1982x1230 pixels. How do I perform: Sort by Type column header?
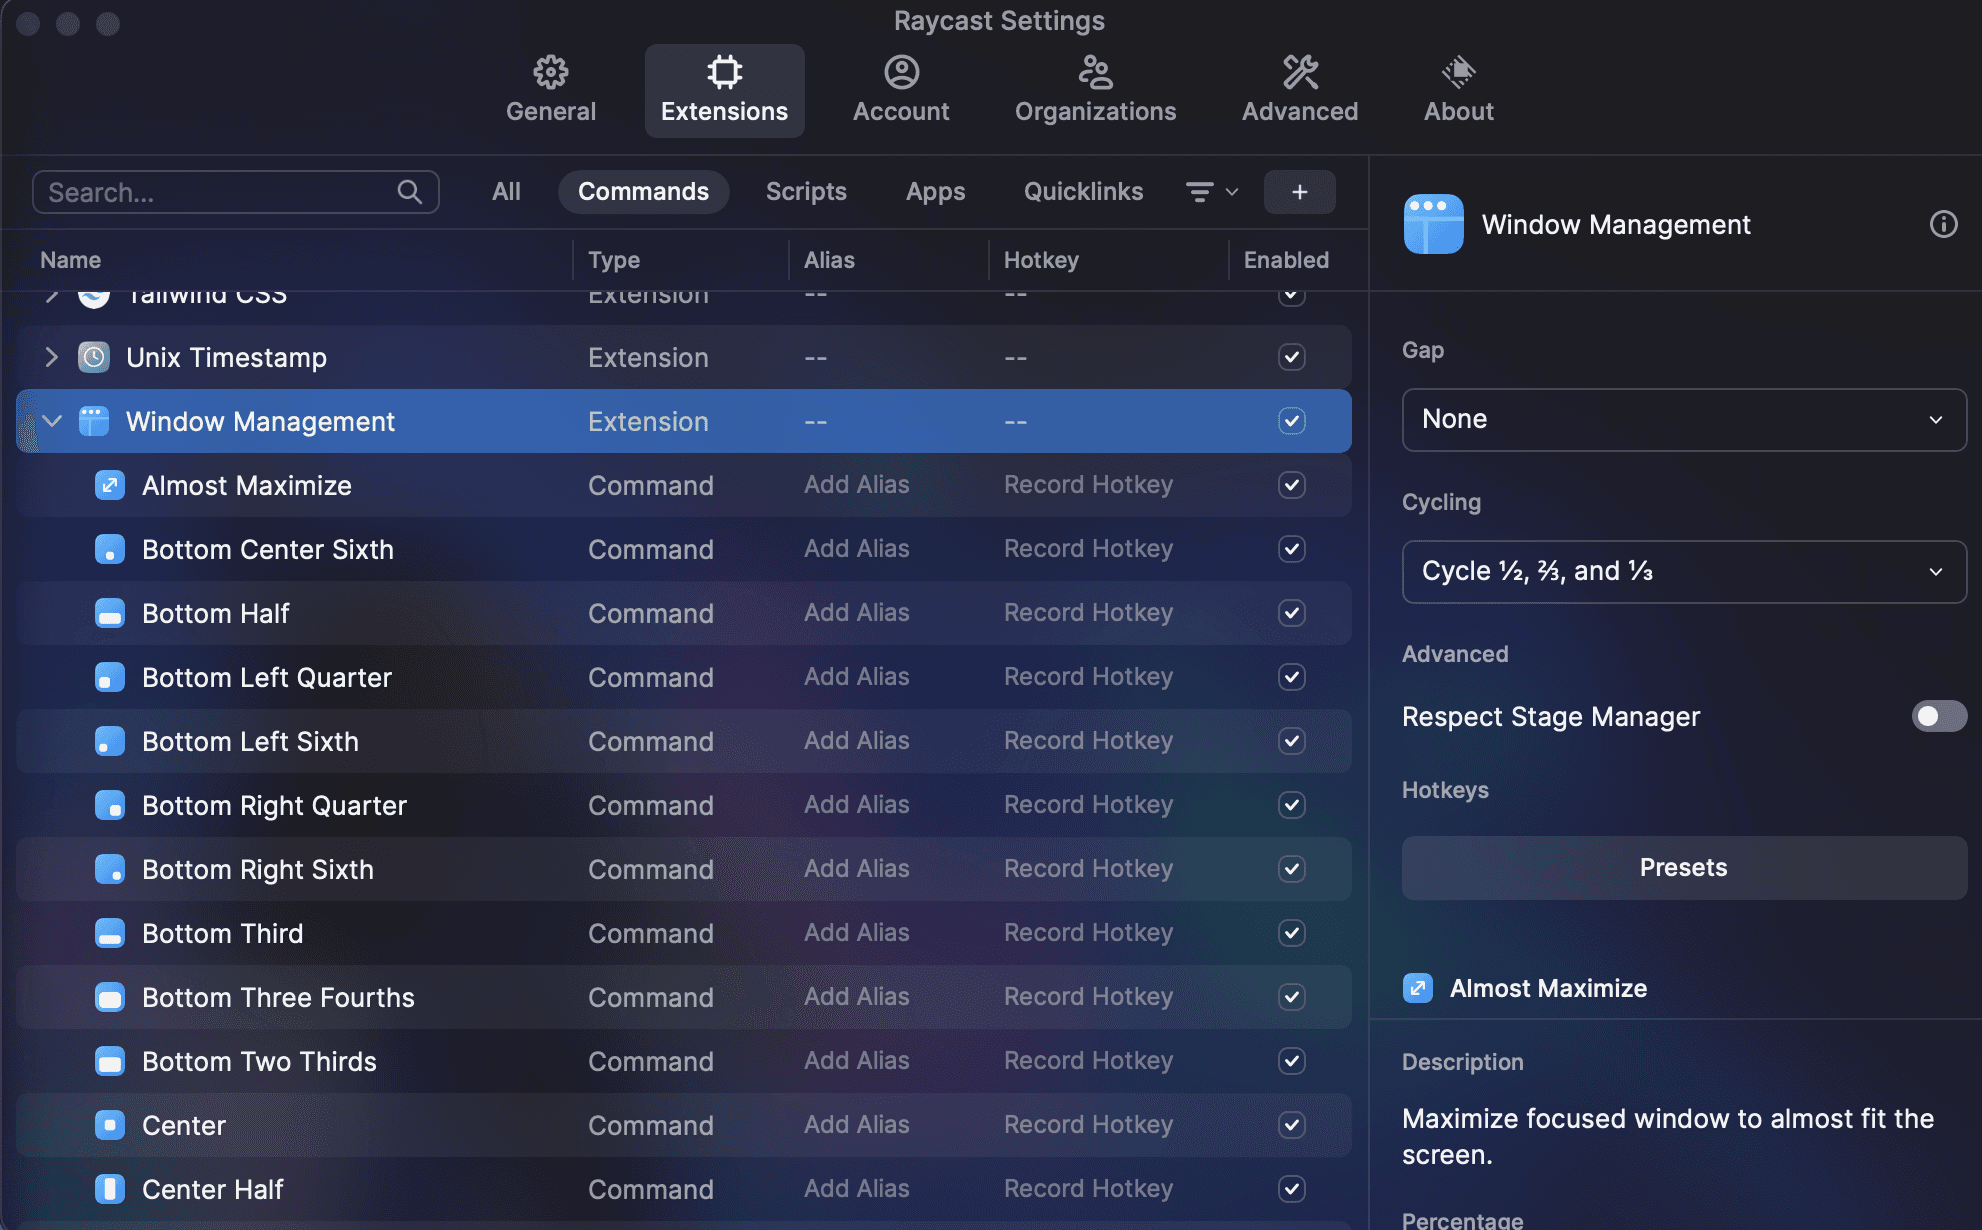614,260
